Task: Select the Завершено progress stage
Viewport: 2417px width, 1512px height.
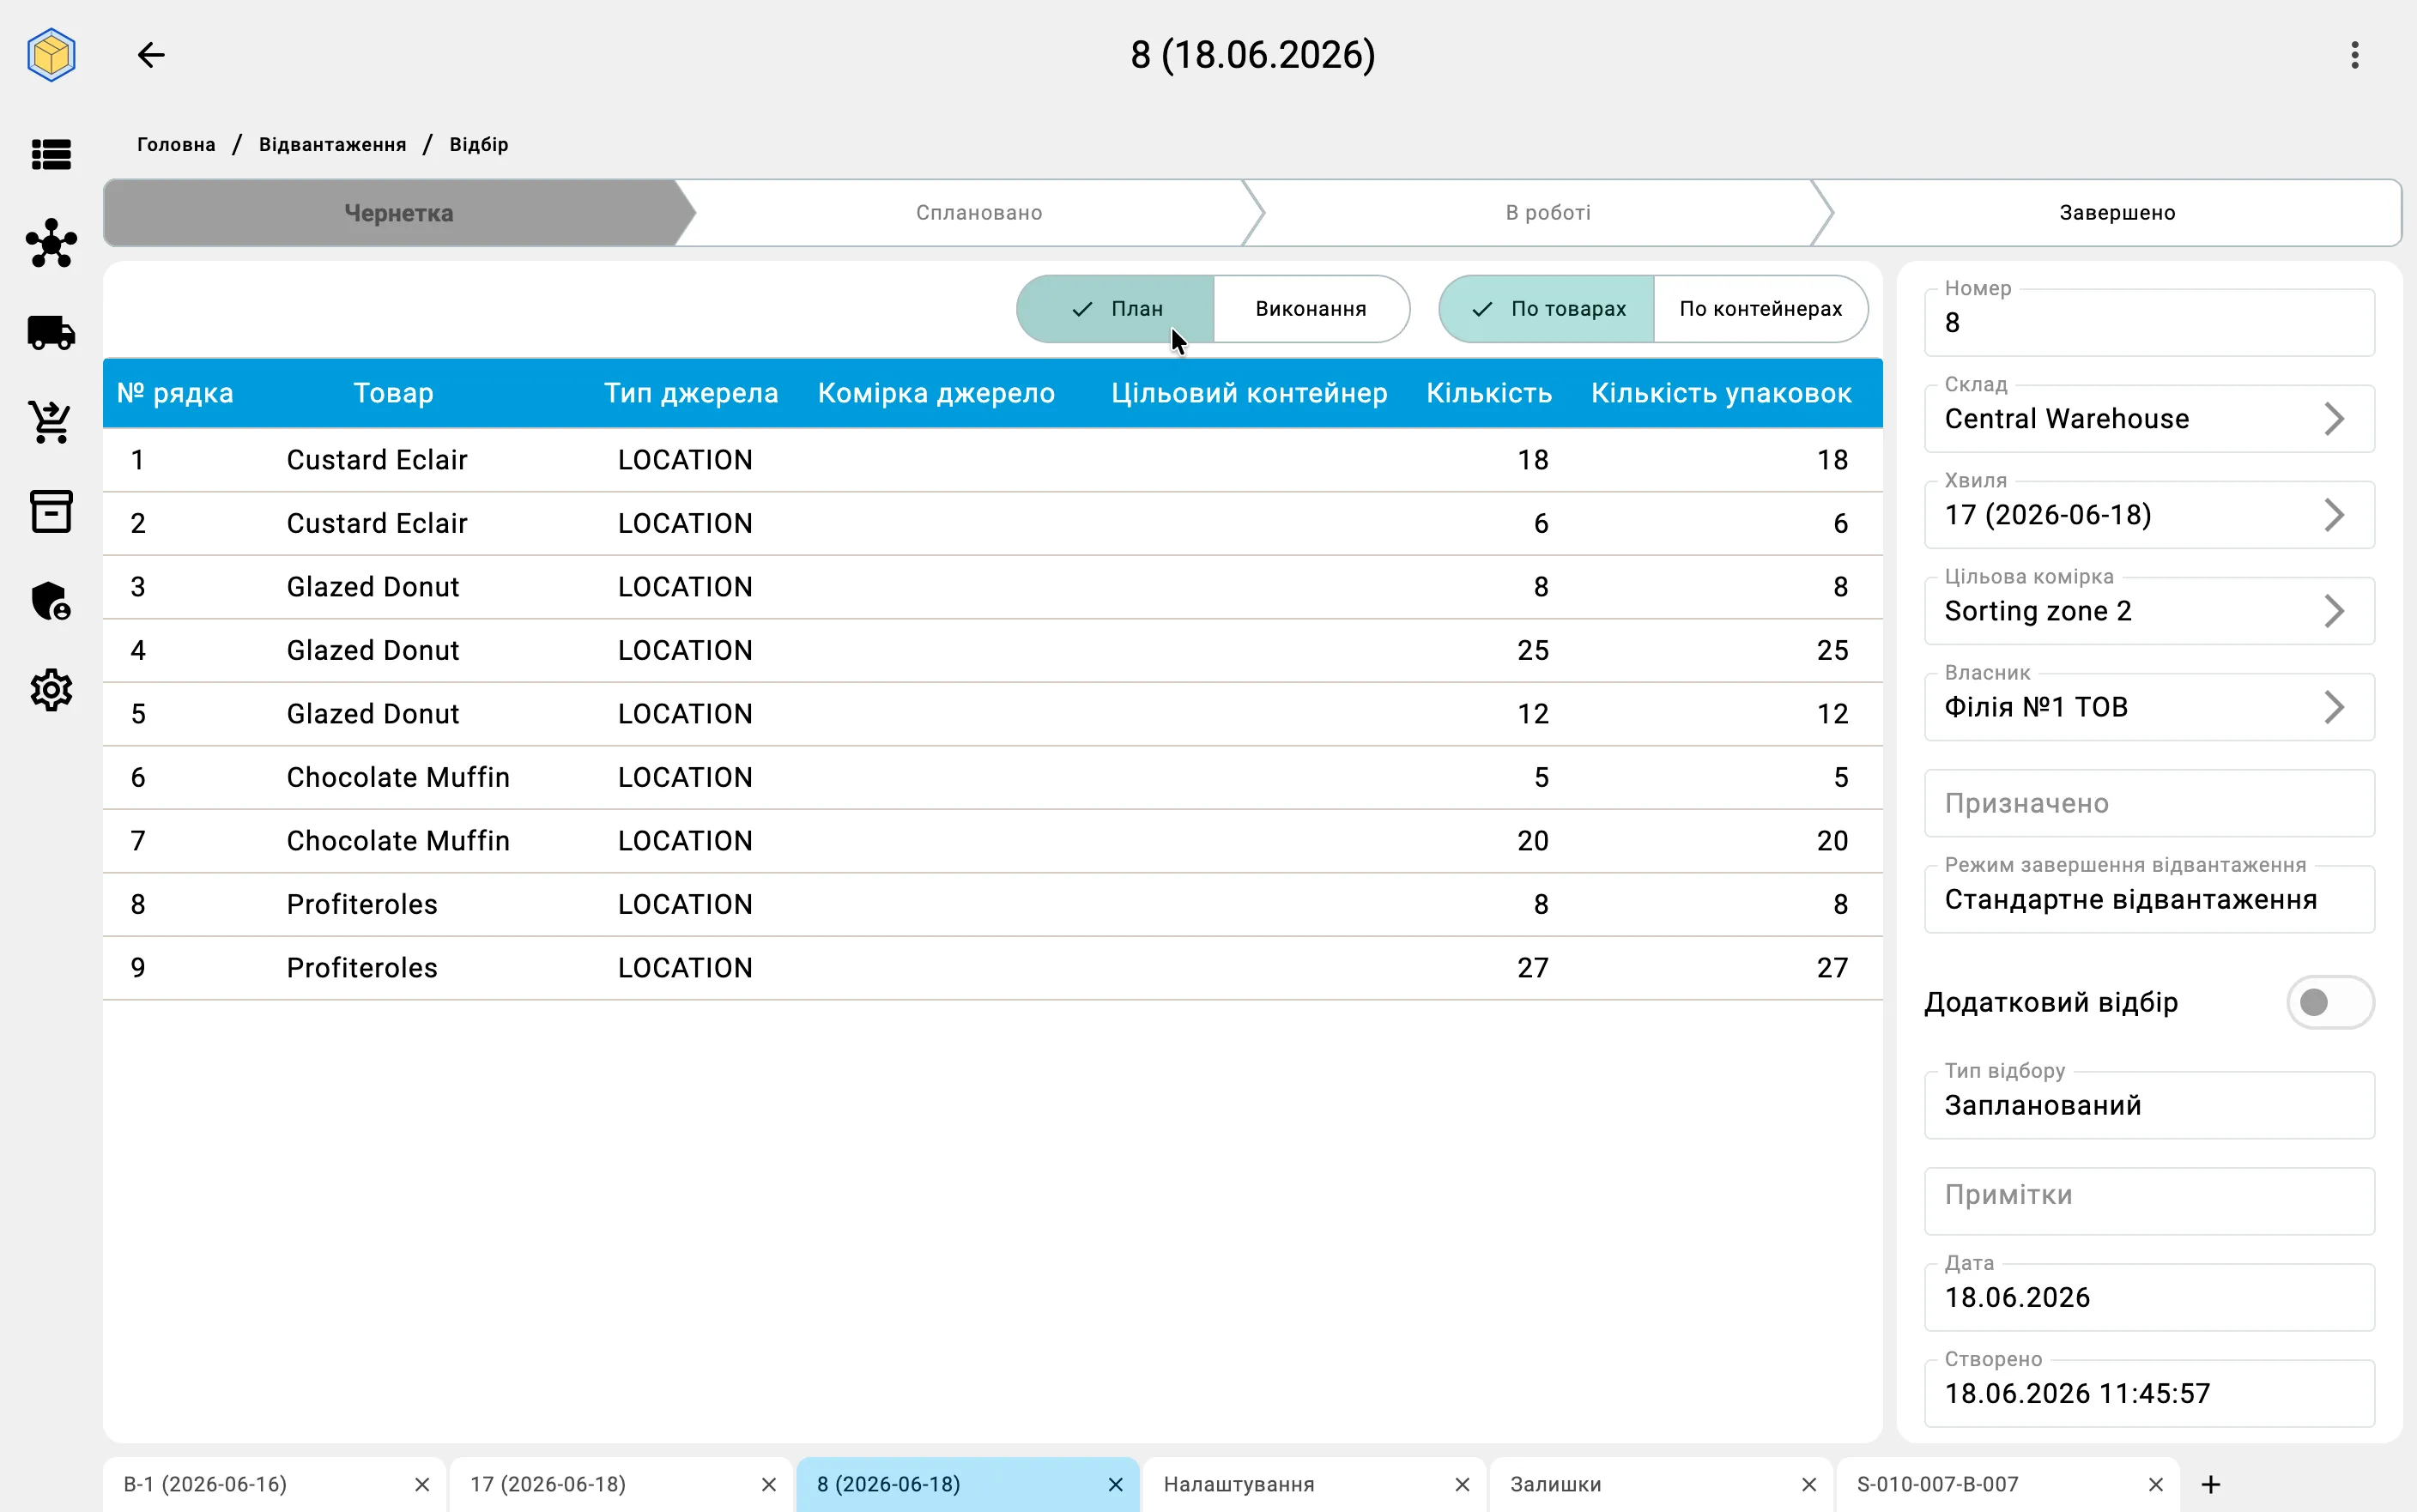Action: click(2116, 213)
